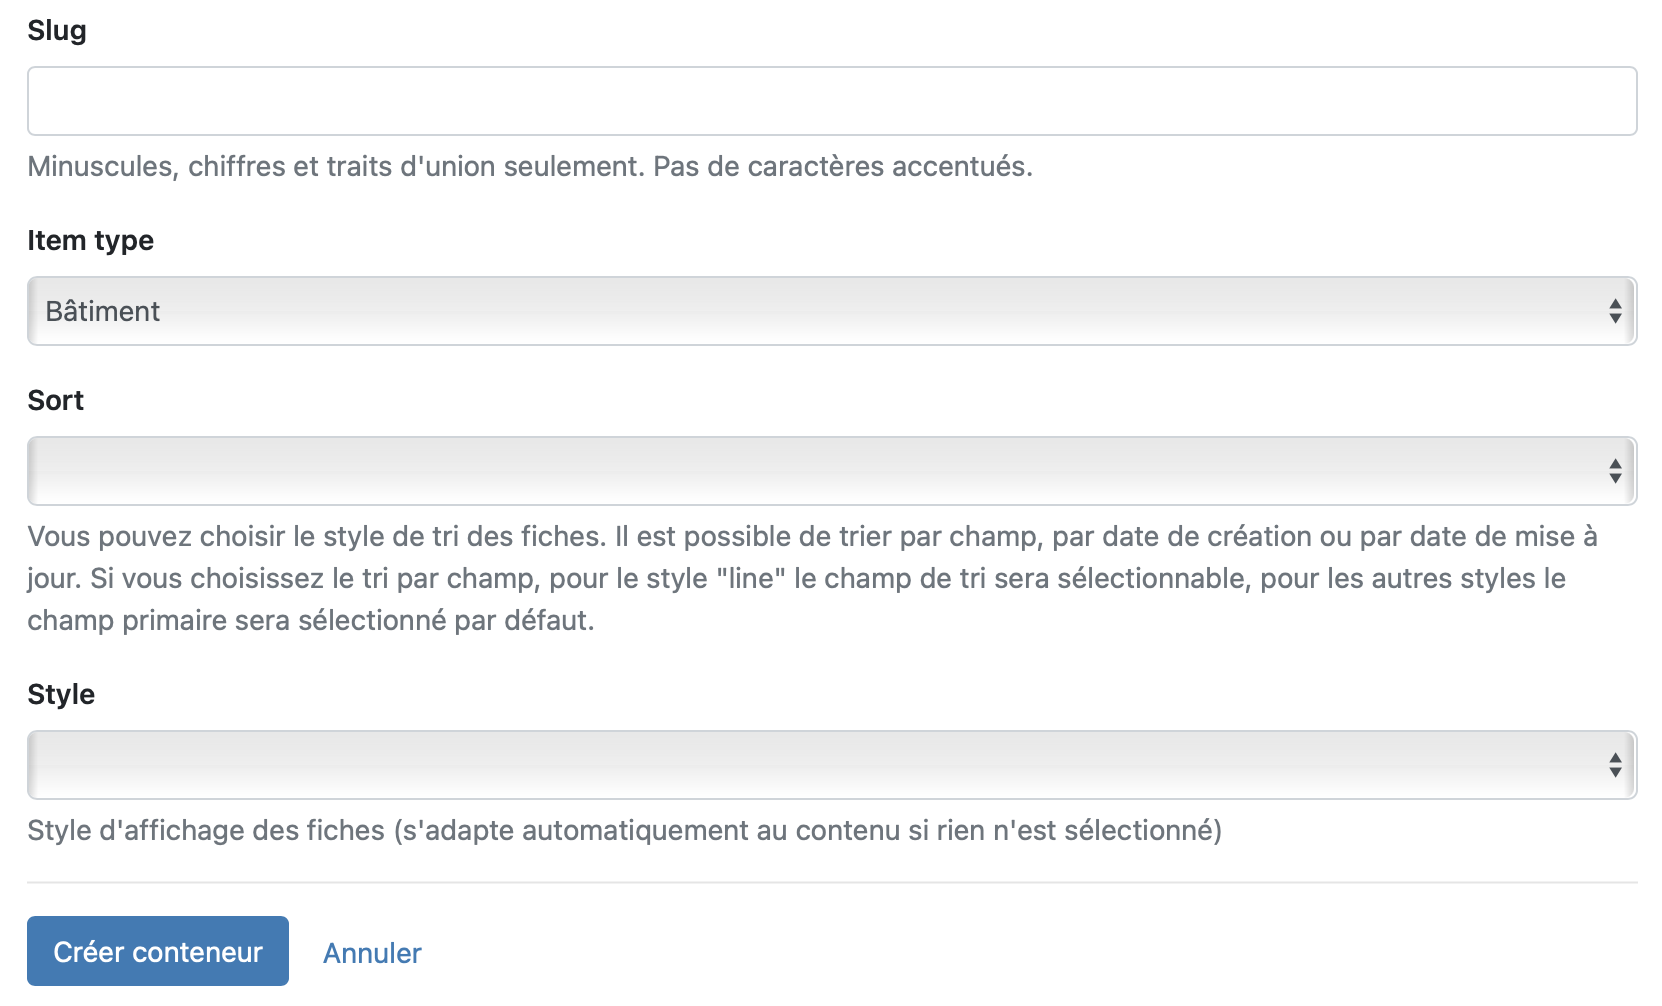This screenshot has width=1662, height=1006.
Task: Click "Pas de caractères accentués" hint sentence
Action: click(842, 166)
